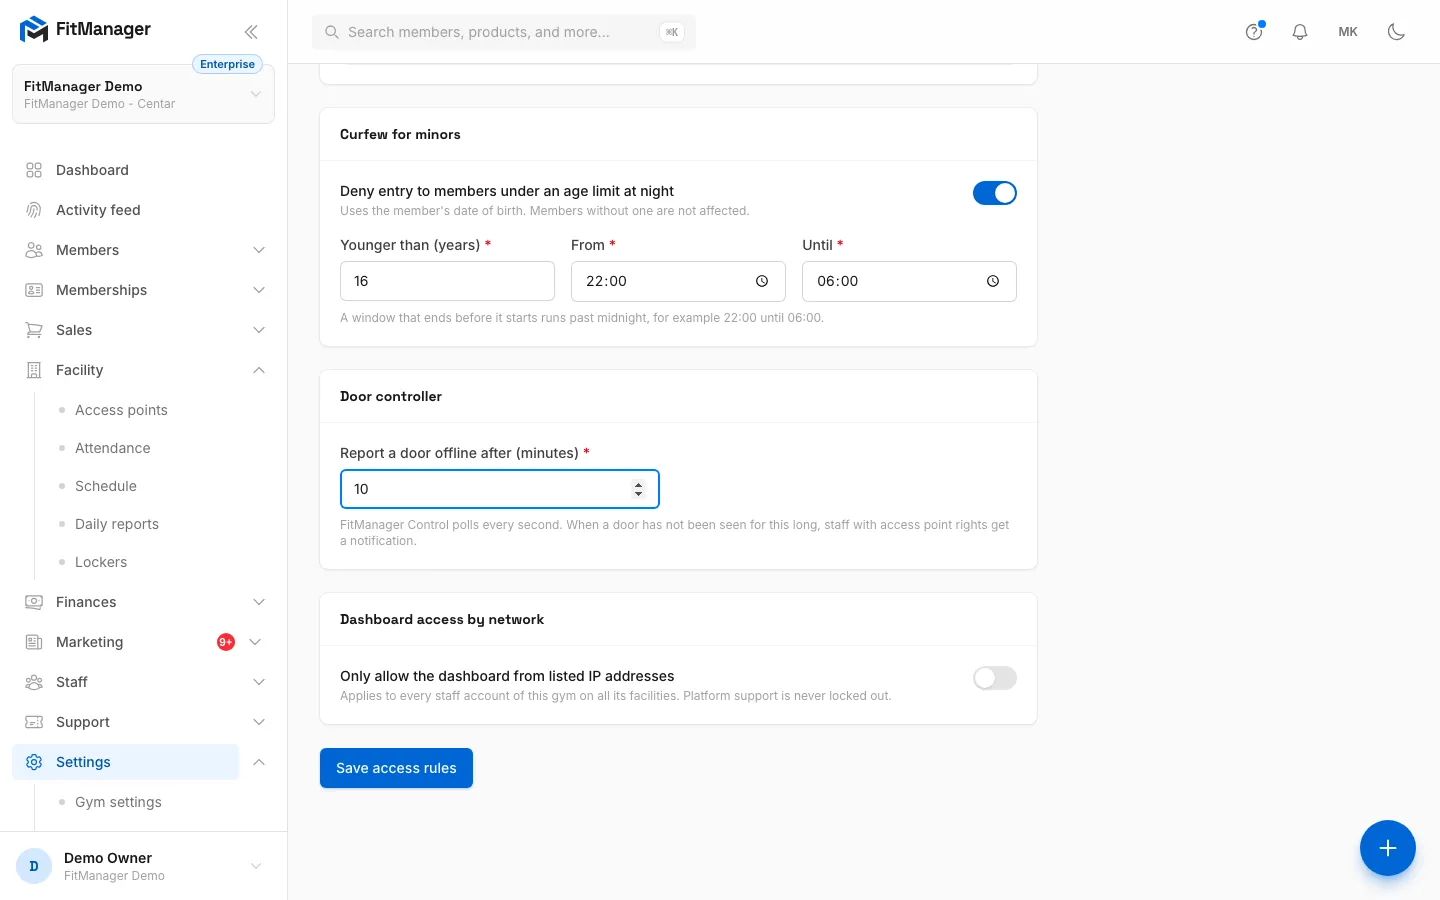Disable the curfew for minors toggle
This screenshot has height=900, width=1440.
[x=995, y=193]
